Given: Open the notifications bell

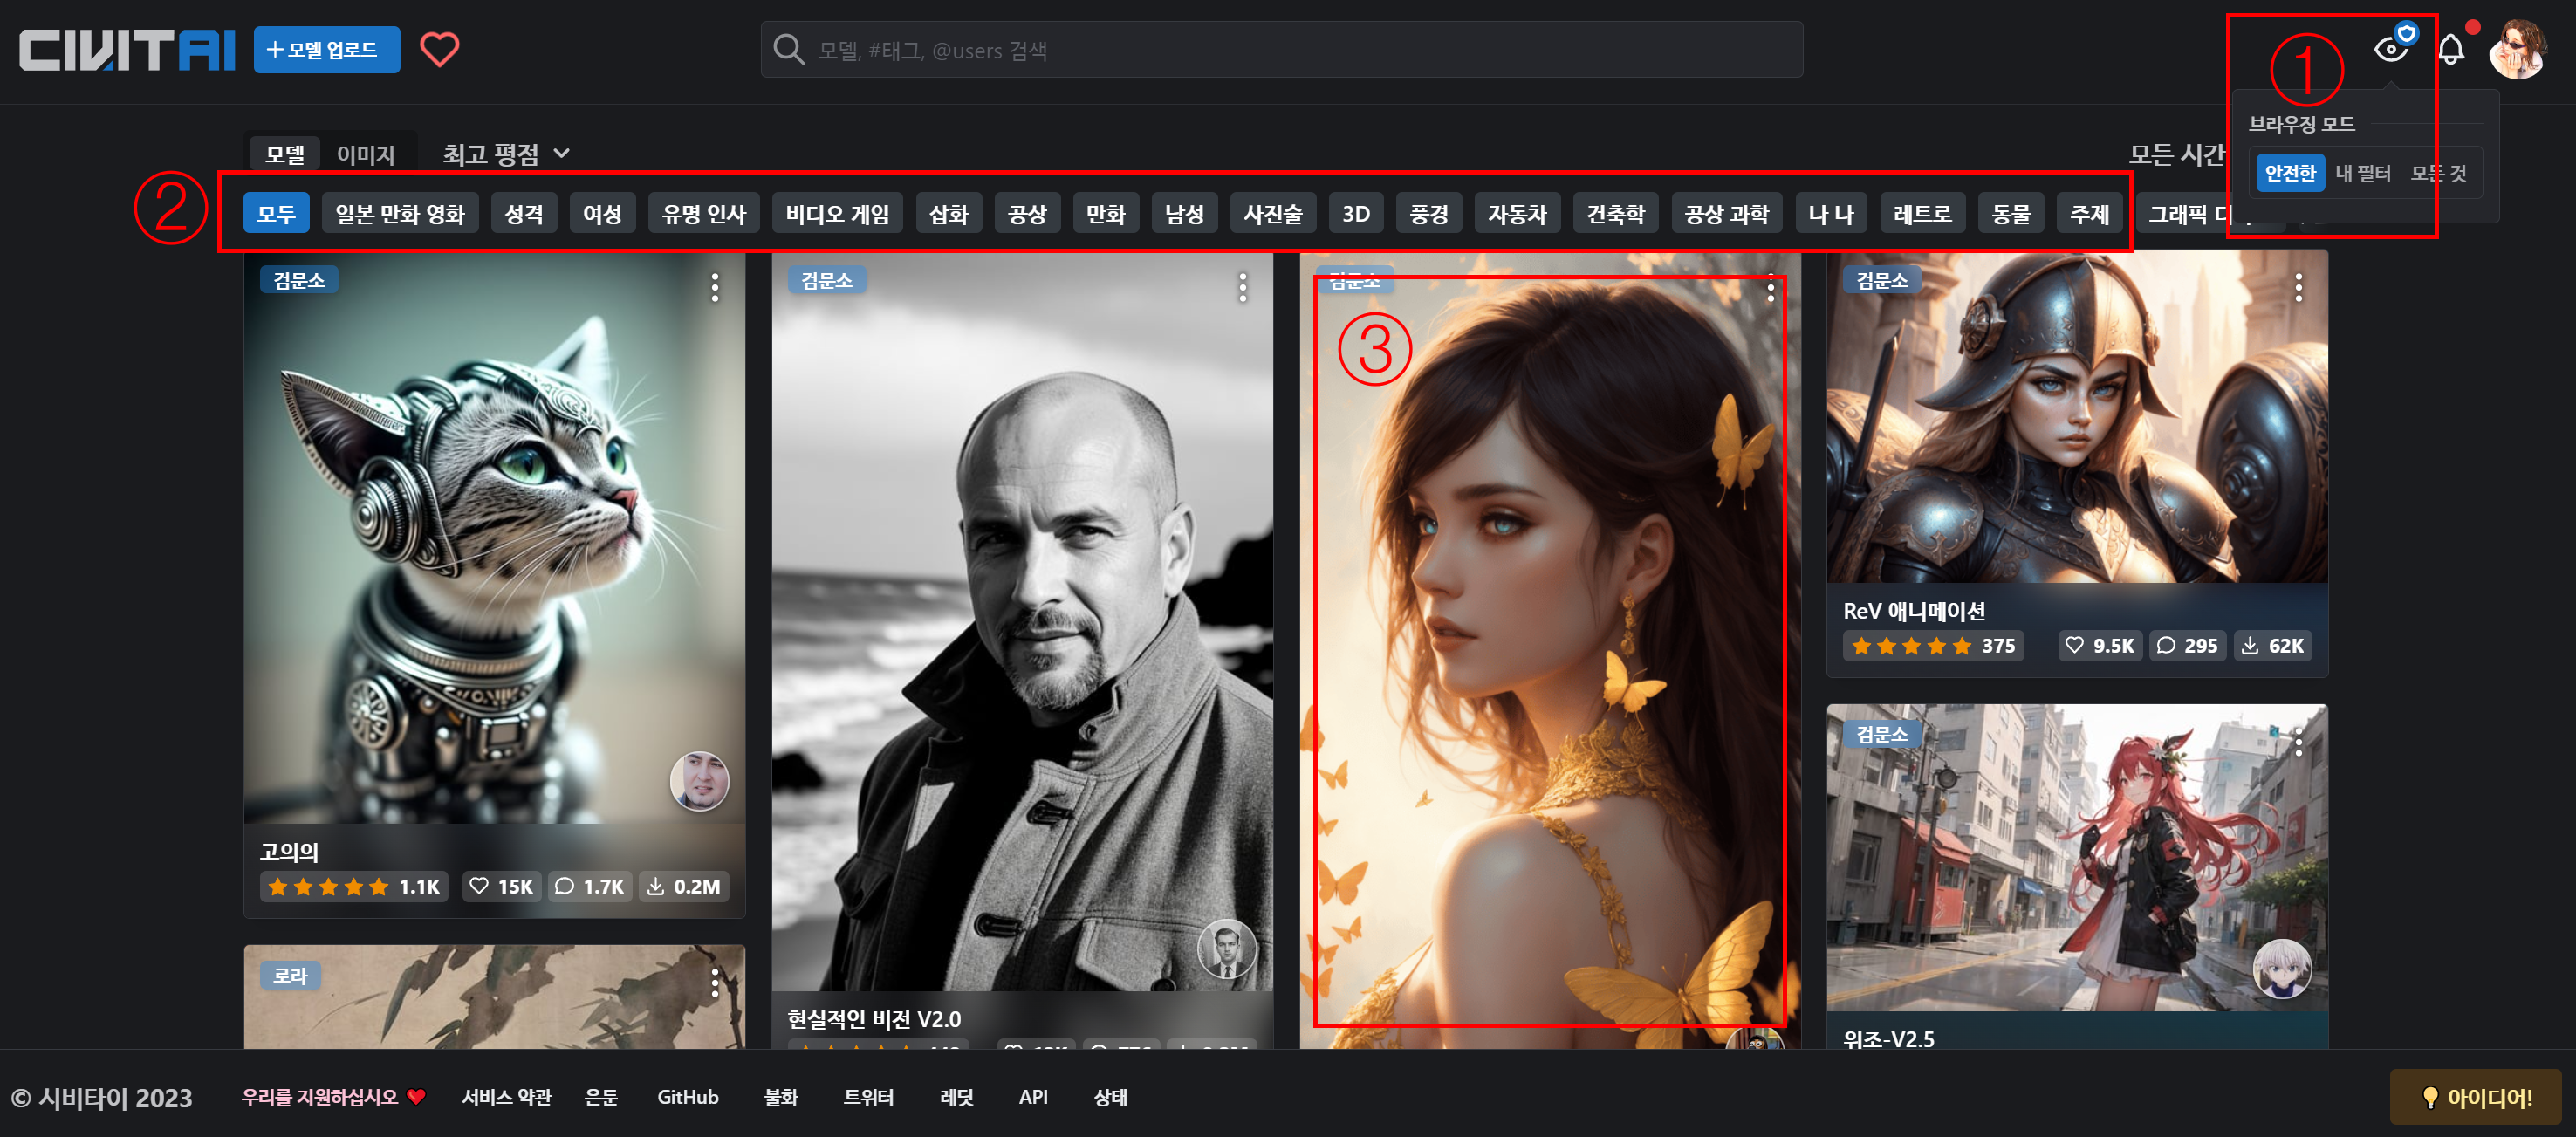Looking at the screenshot, I should 2450,49.
